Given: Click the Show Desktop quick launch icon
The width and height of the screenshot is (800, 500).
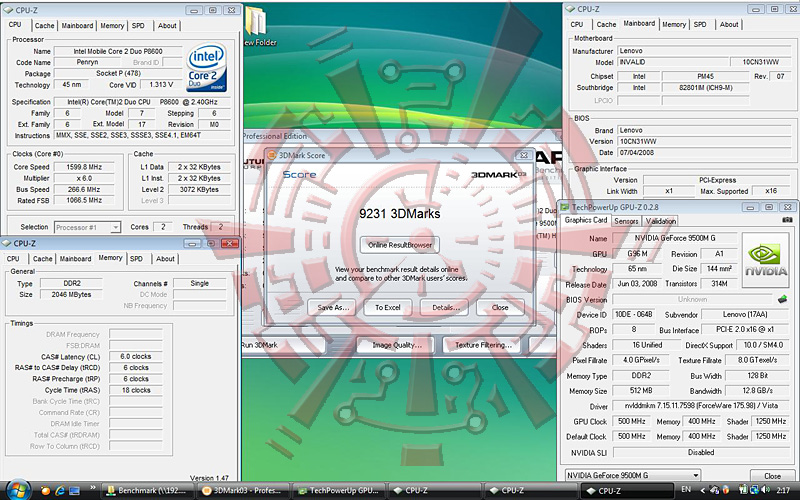Looking at the screenshot, I should pos(74,491).
